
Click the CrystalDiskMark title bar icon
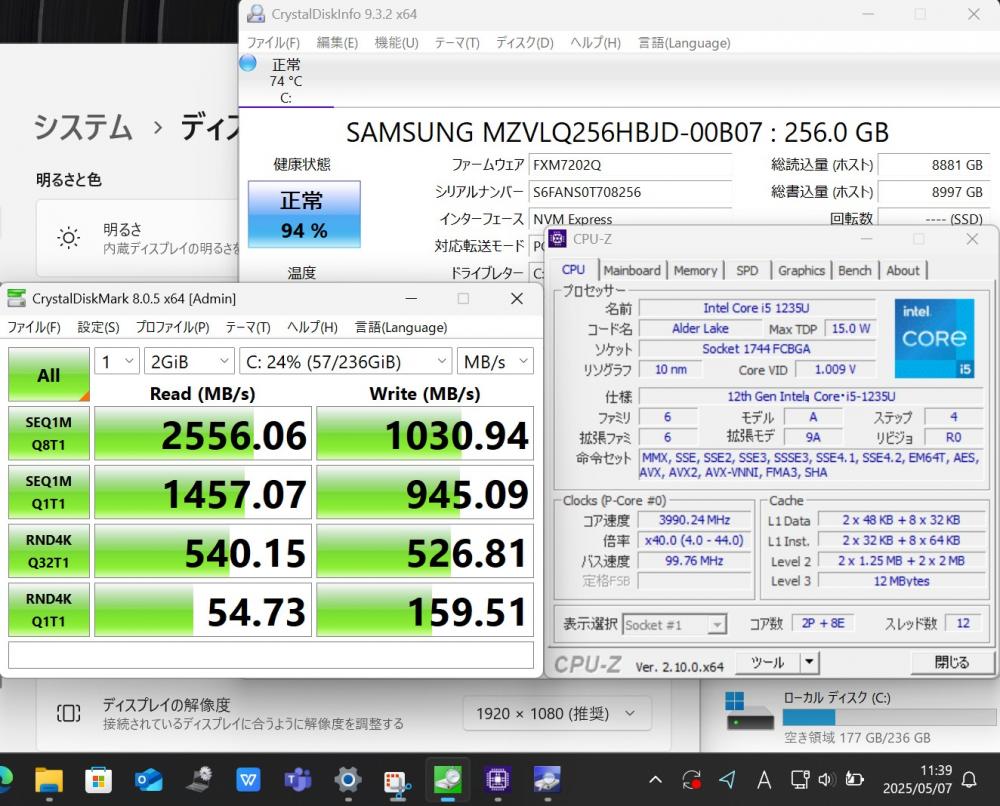point(16,298)
